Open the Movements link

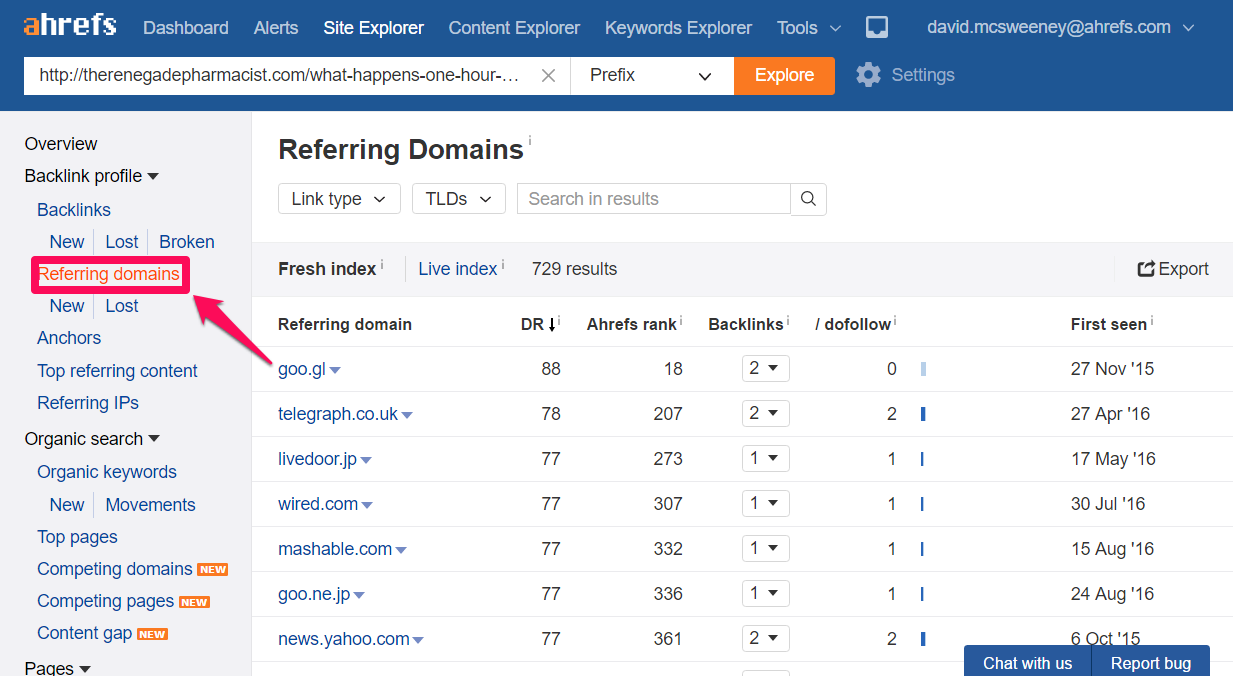pyautogui.click(x=150, y=505)
